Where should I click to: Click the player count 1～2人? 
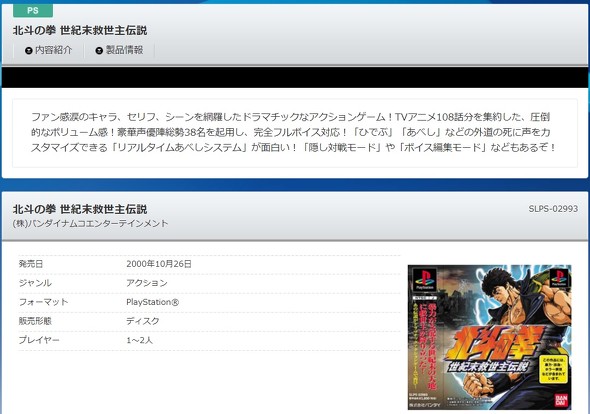pyautogui.click(x=140, y=340)
